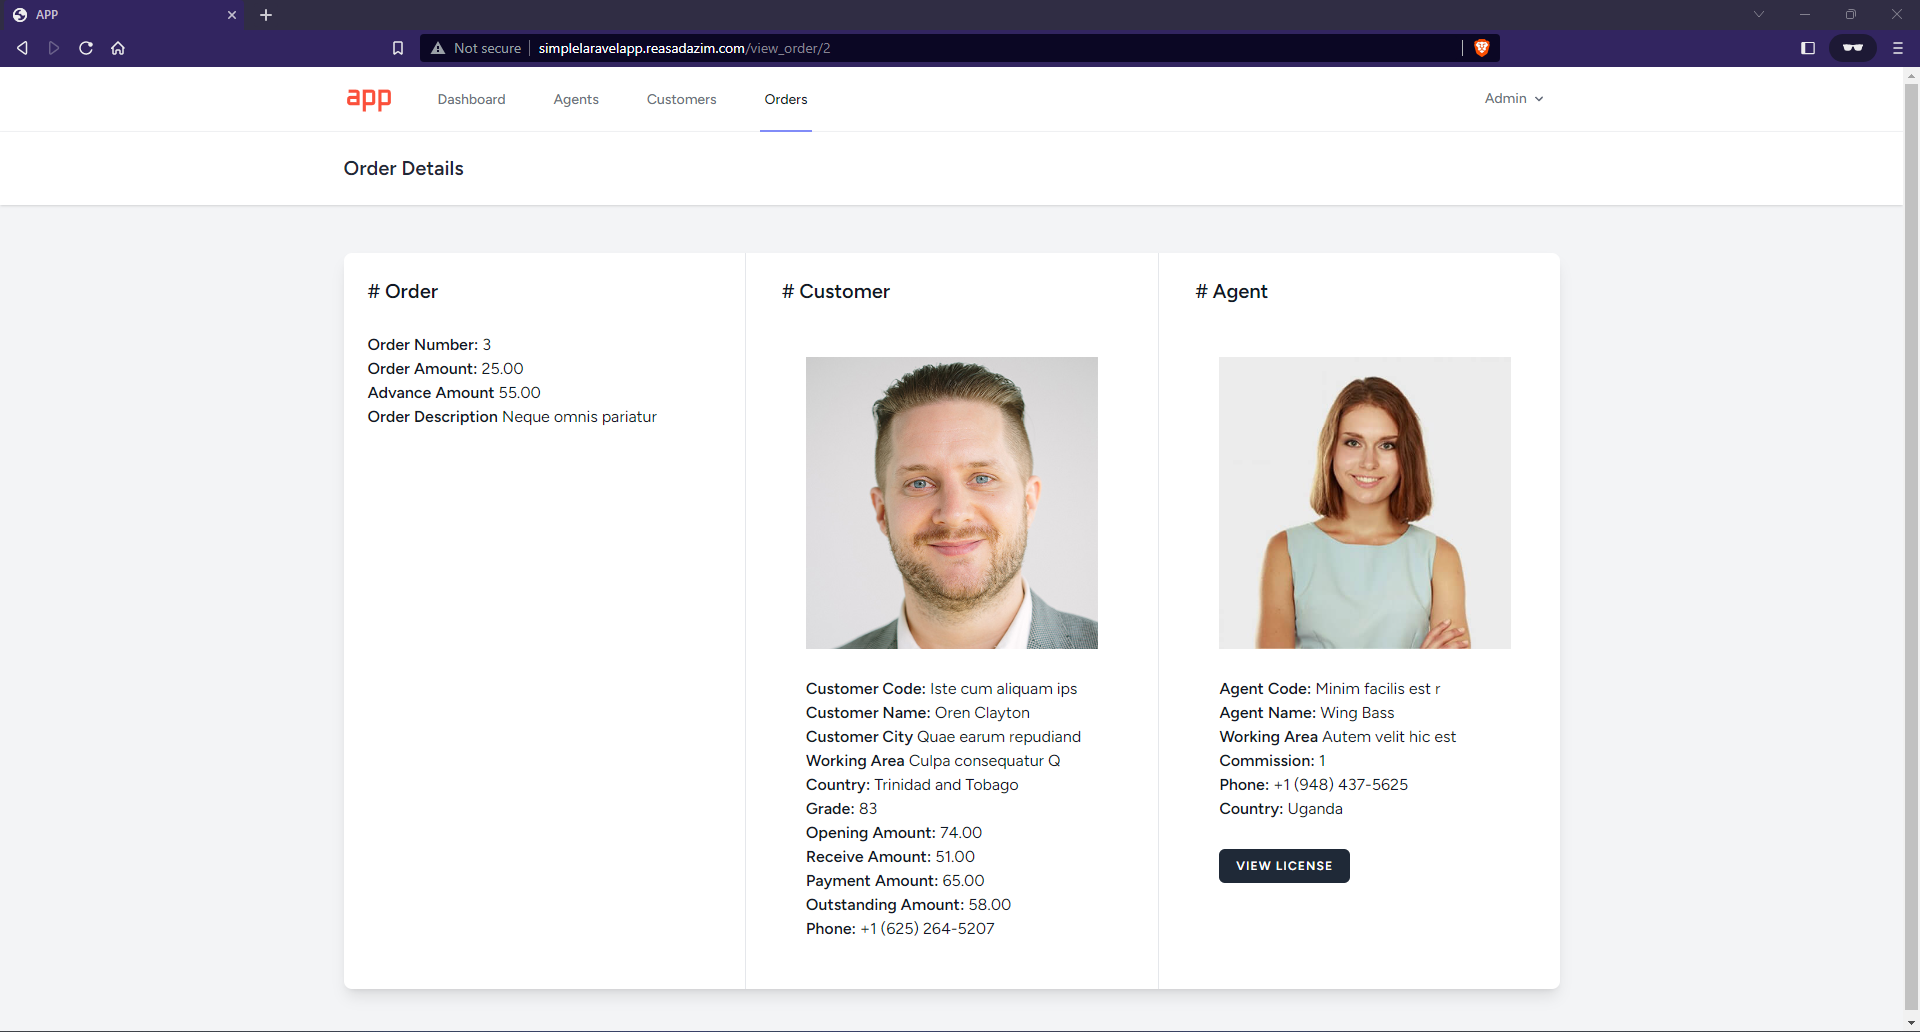Open the Admin dropdown menu
This screenshot has height=1032, width=1920.
coord(1513,99)
